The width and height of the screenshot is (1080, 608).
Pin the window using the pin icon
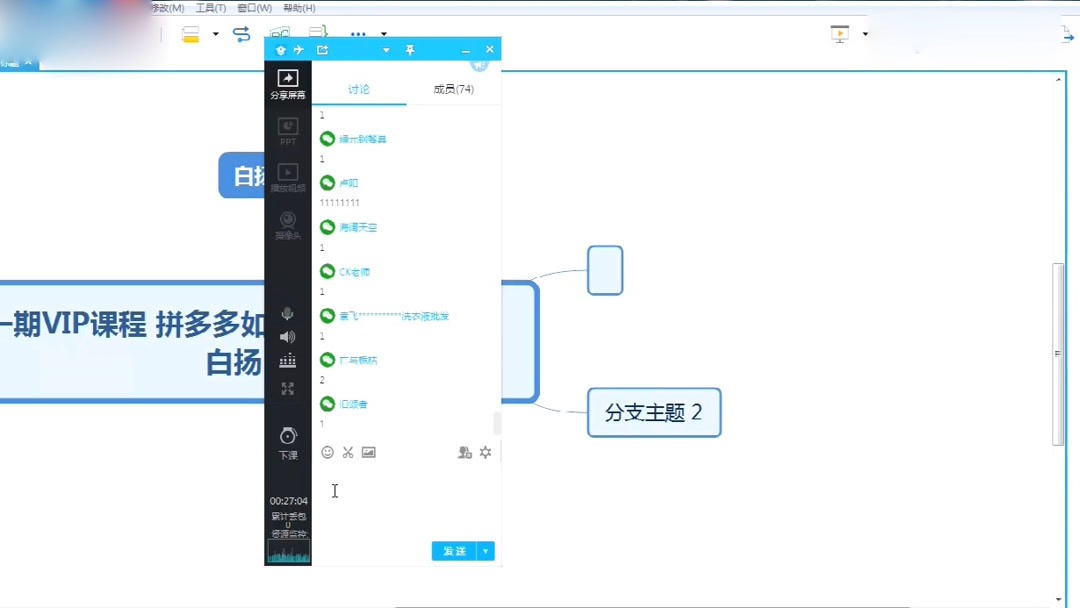coord(410,48)
